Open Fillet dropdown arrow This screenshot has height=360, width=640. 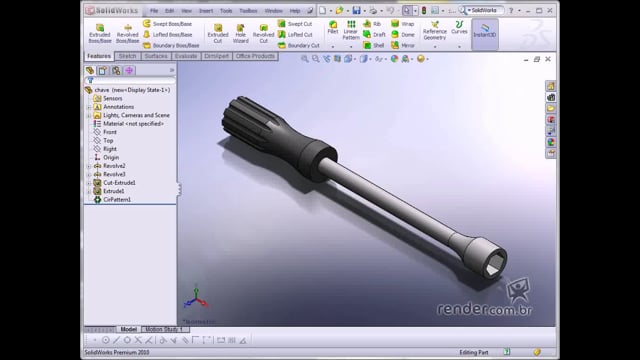[333, 47]
